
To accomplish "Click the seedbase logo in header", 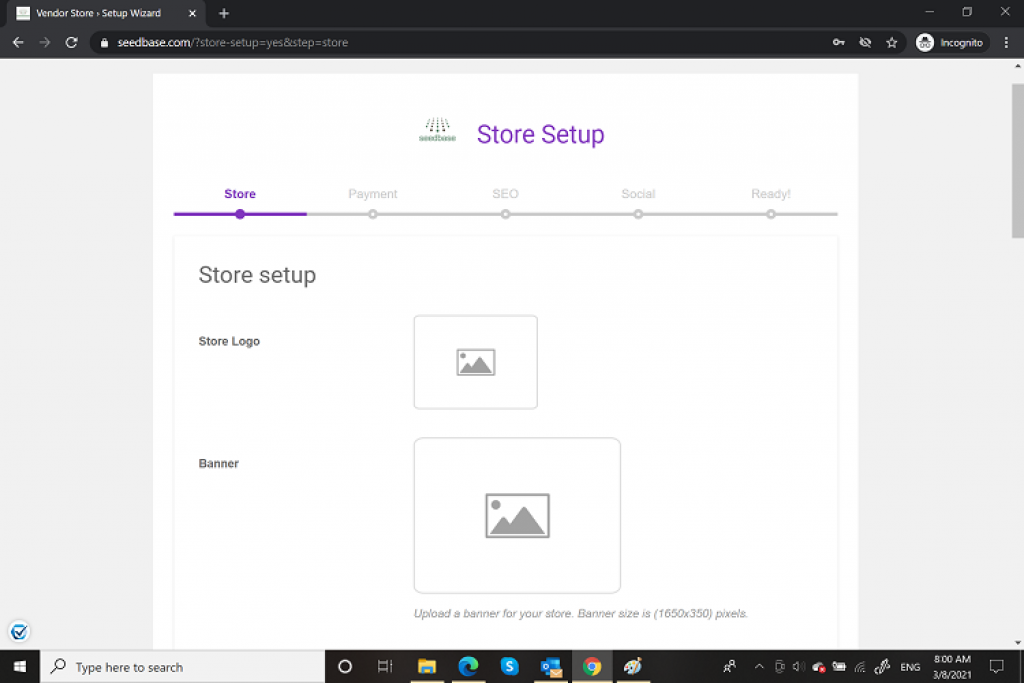I will click(x=437, y=132).
